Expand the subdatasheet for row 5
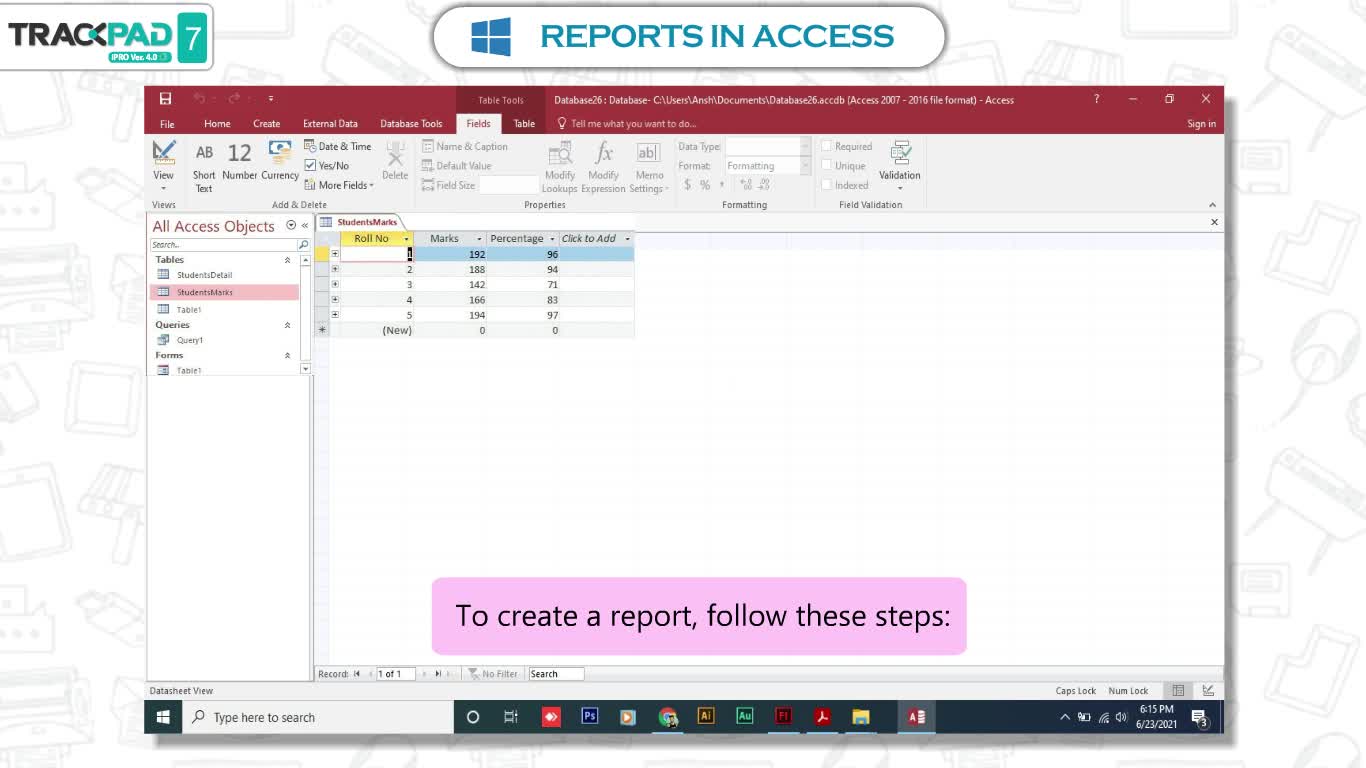 [335, 315]
